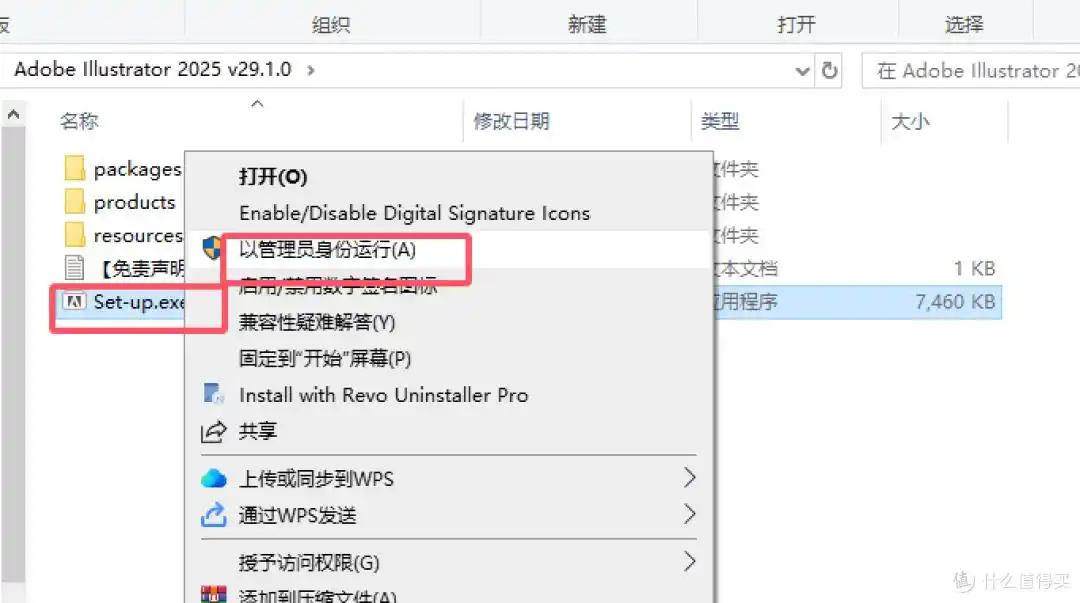
Task: Click the share arrow icon beside 共享
Action: [214, 431]
